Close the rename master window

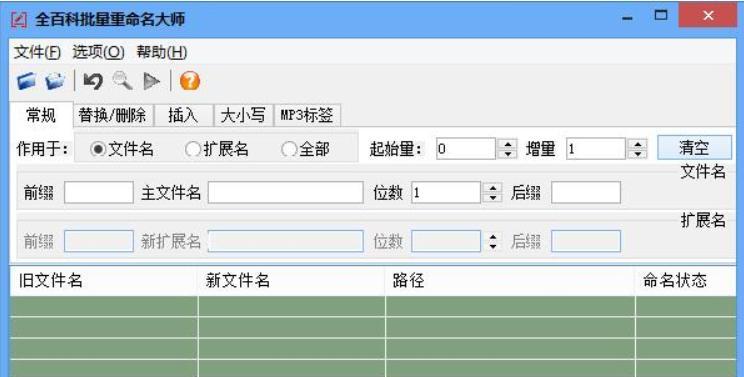click(x=708, y=16)
